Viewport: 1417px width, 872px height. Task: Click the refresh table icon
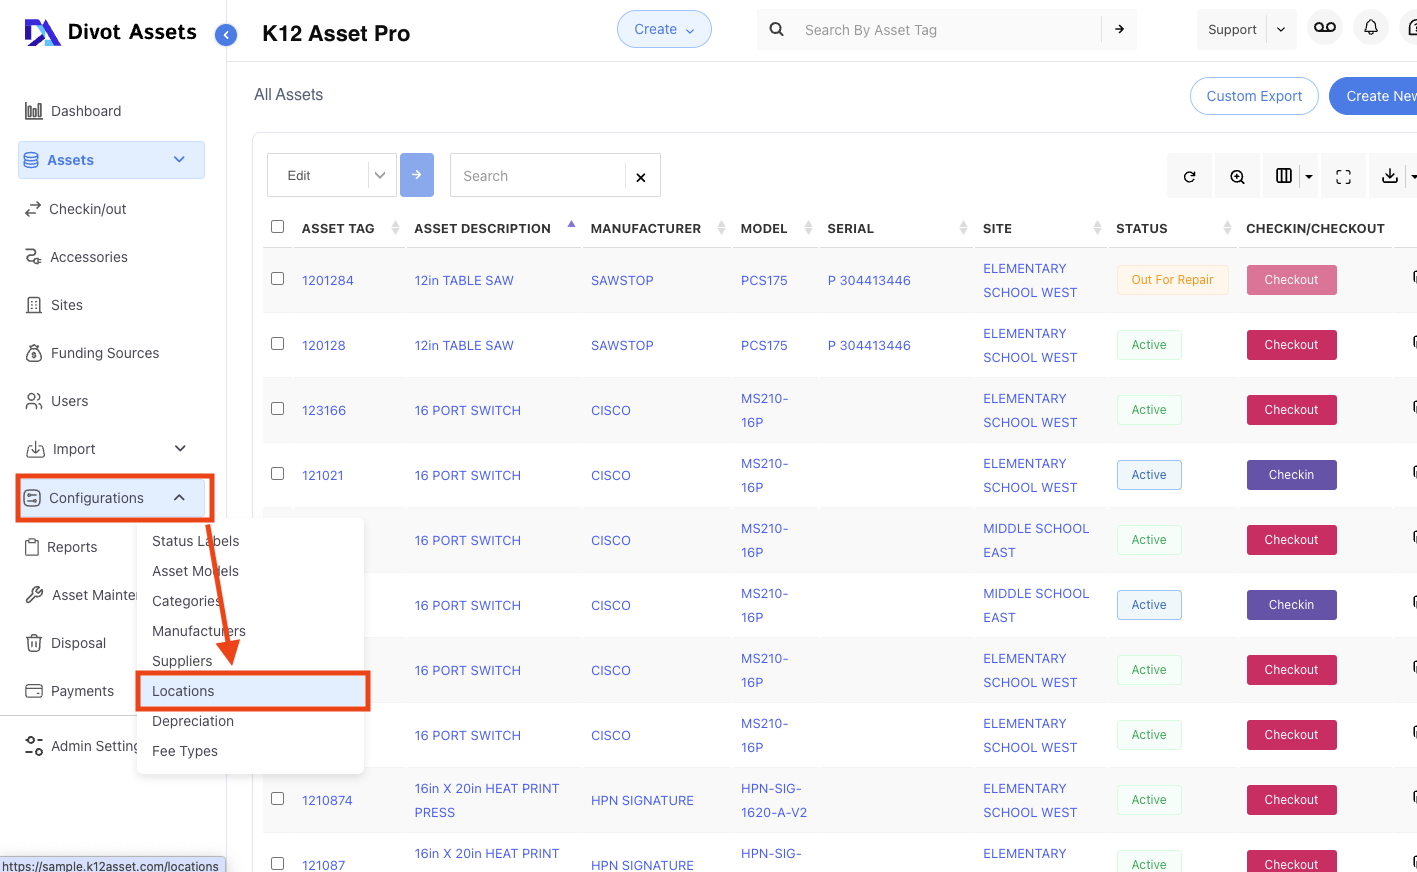click(1189, 177)
